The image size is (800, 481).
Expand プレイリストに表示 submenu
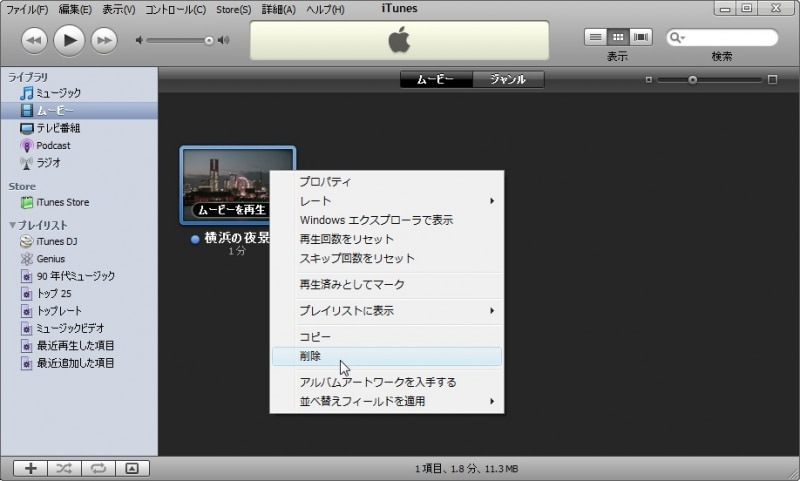point(387,311)
